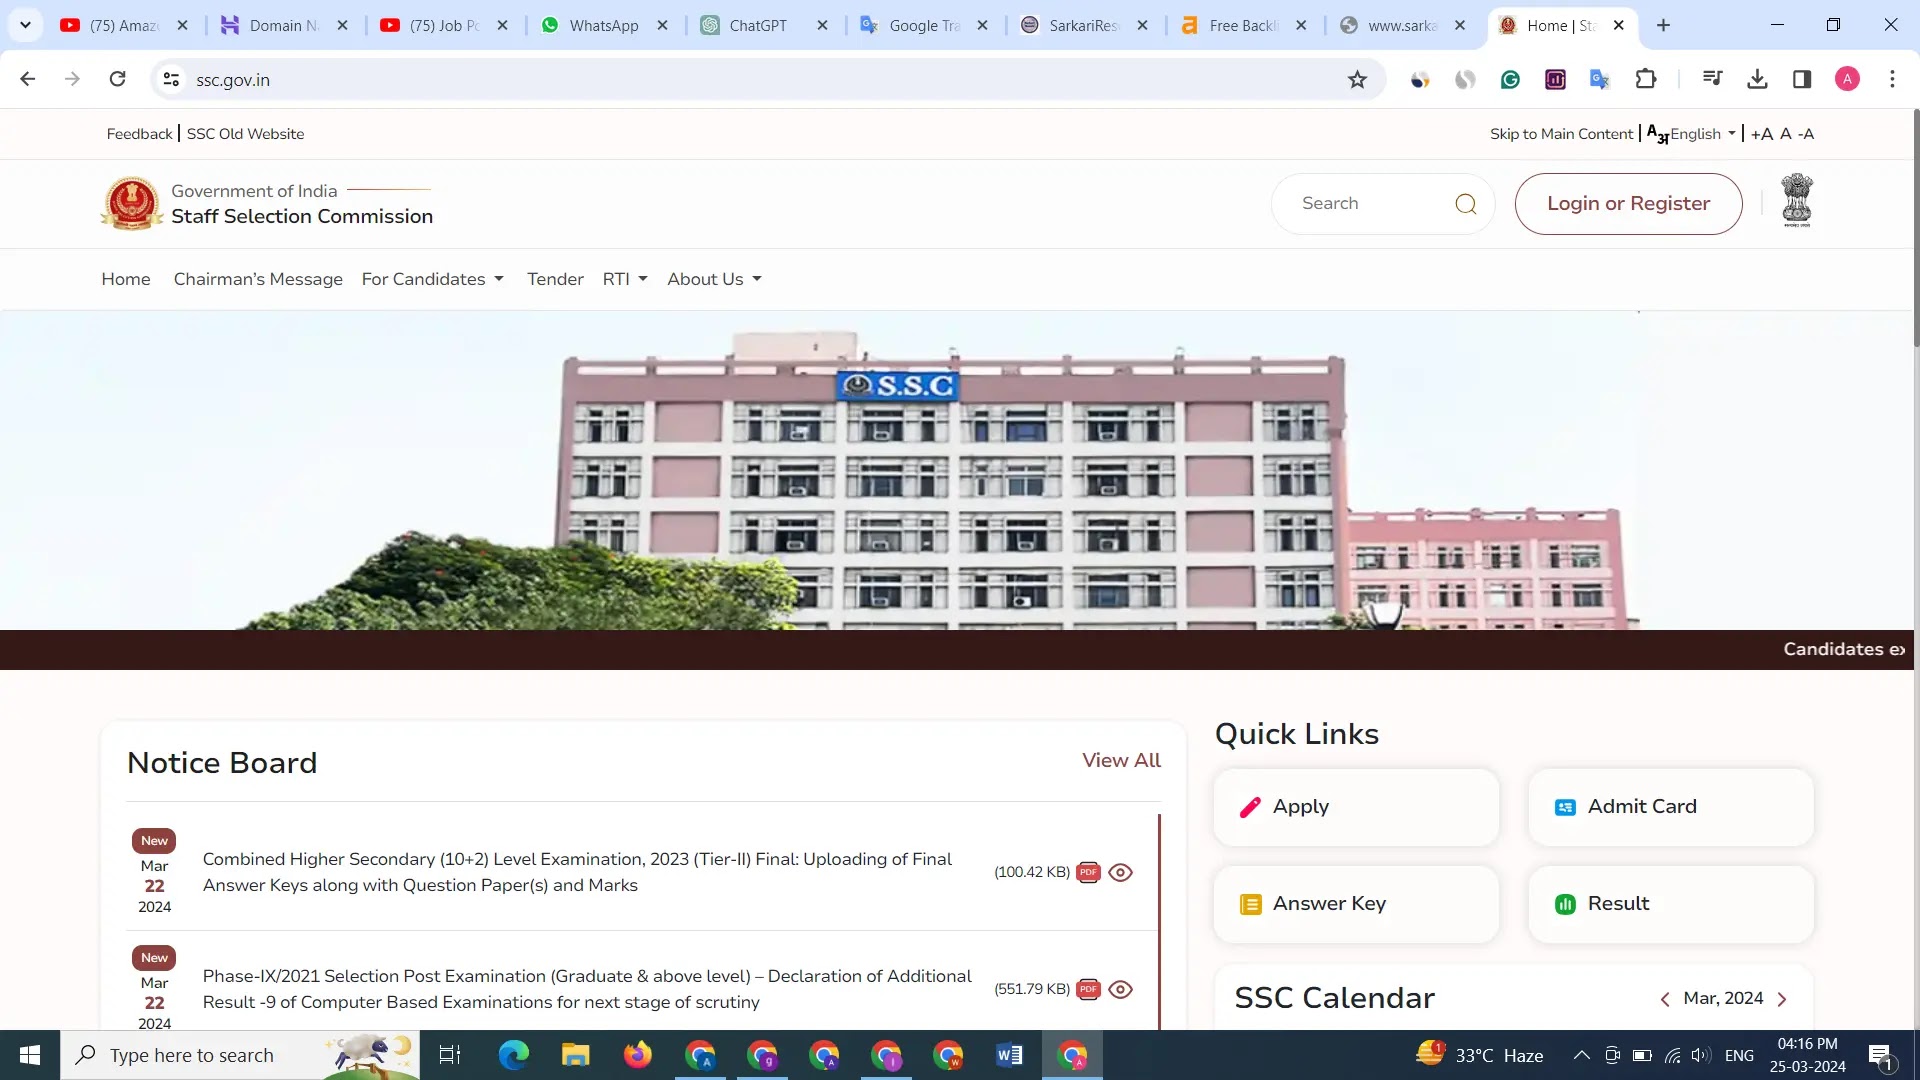1920x1080 pixels.
Task: Click Skip to Main Content
Action: point(1561,134)
